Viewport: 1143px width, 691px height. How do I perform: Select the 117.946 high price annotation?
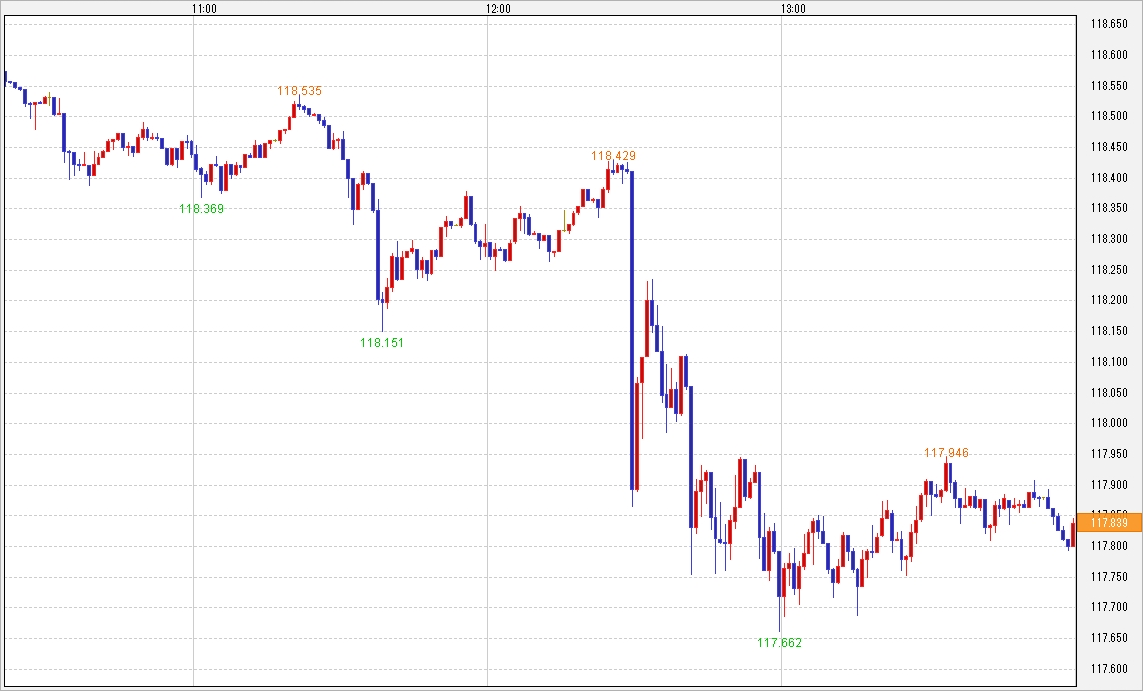point(946,453)
